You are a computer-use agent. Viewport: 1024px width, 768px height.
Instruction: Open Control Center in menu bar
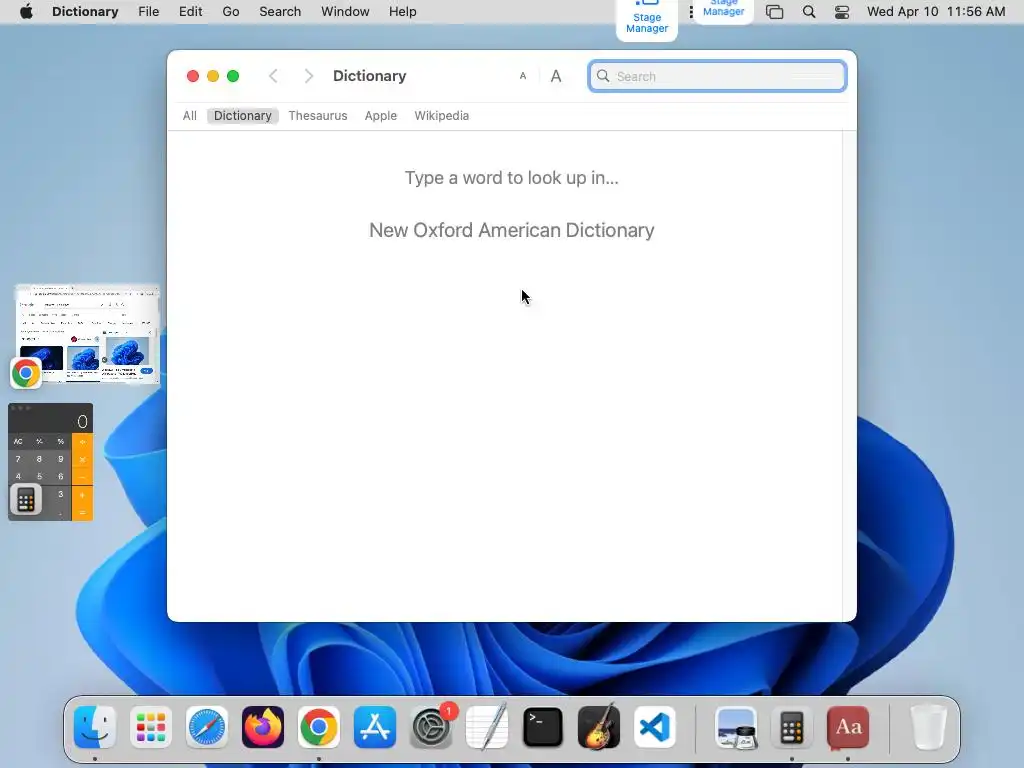tap(842, 12)
